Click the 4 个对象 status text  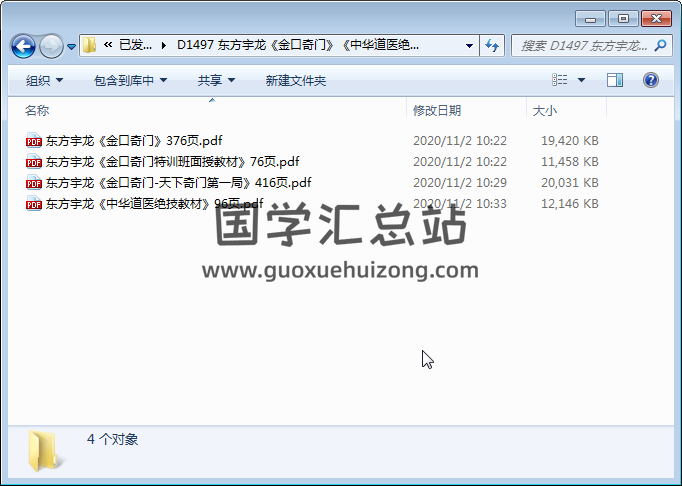pos(113,439)
